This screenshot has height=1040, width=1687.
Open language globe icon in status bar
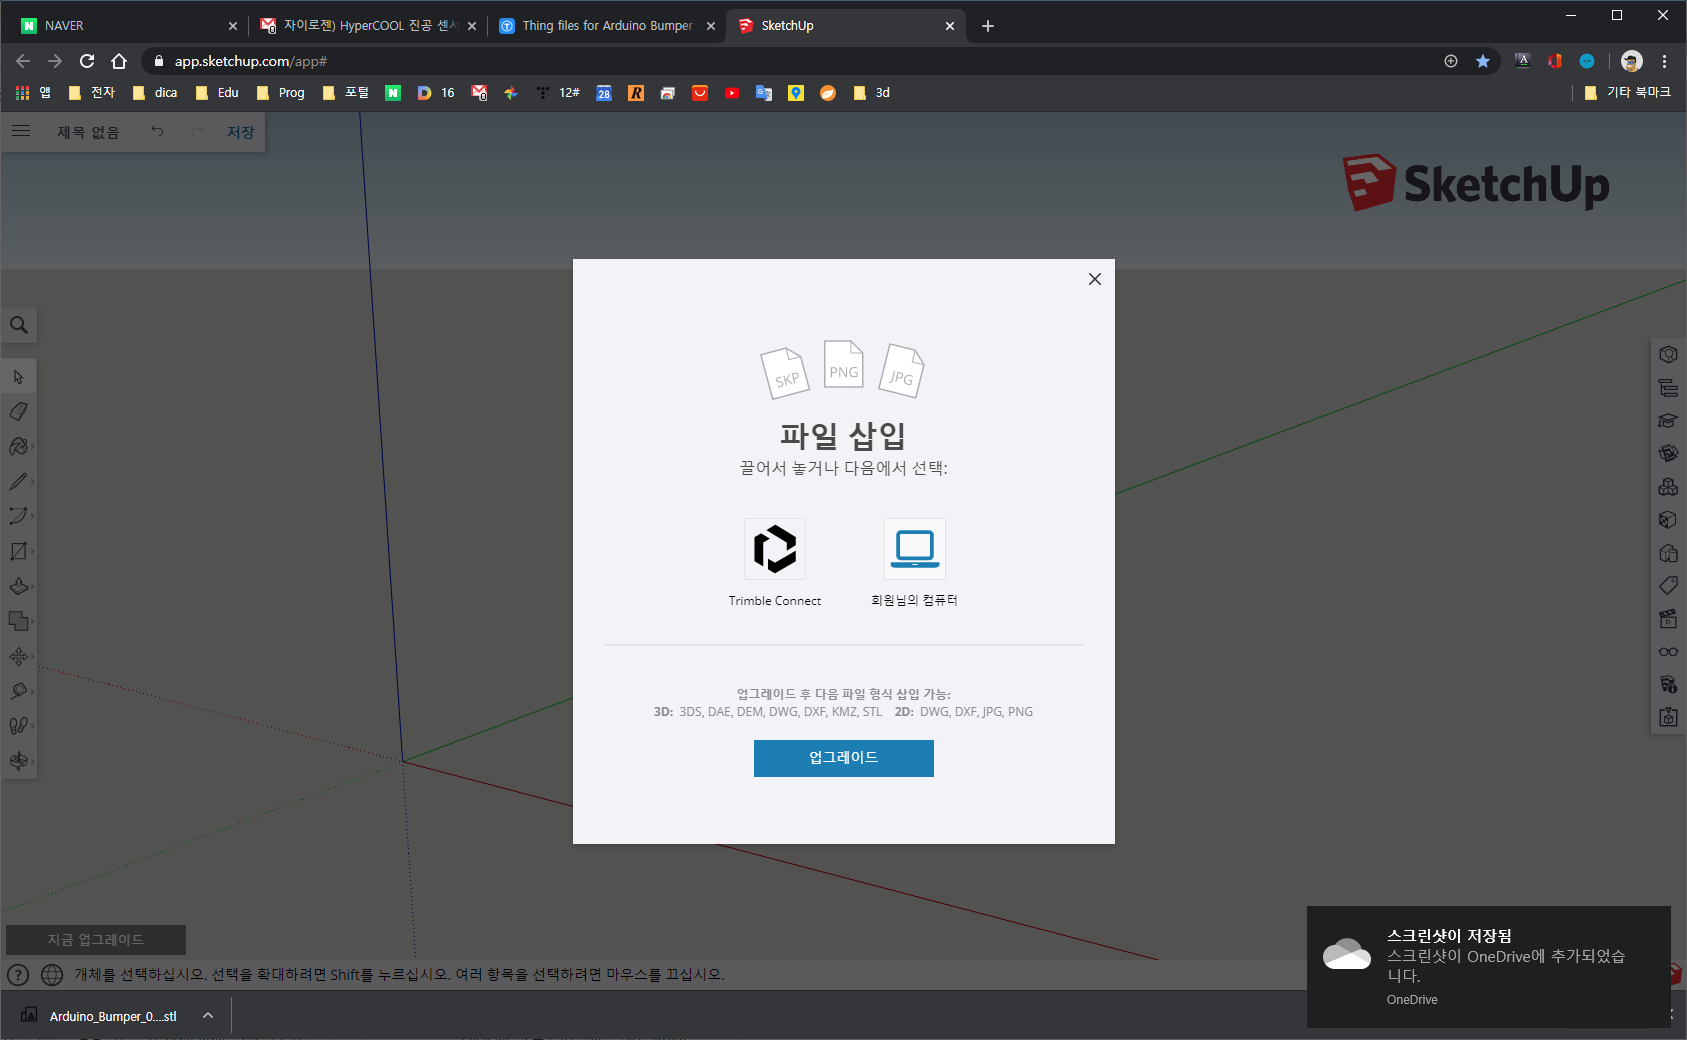52,975
